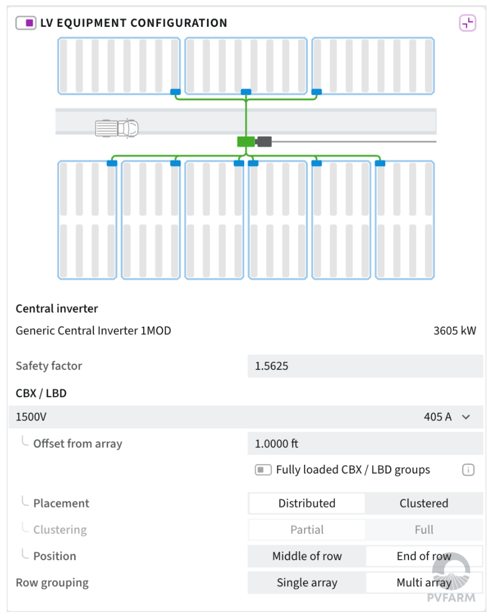The height and width of the screenshot is (616, 494).
Task: Click the truck icon on the road
Action: click(117, 128)
